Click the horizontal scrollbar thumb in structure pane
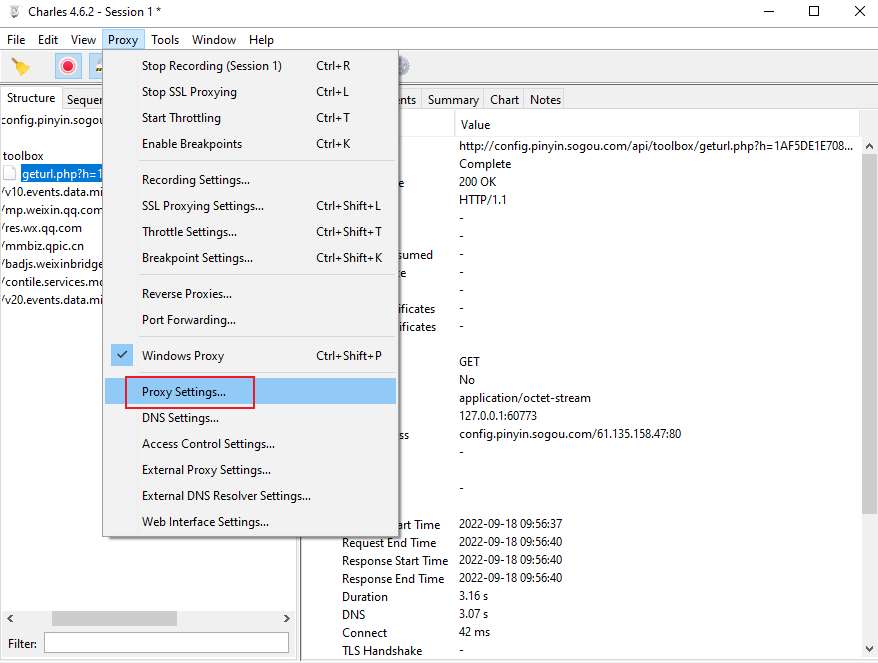The height and width of the screenshot is (663, 878). tap(114, 618)
